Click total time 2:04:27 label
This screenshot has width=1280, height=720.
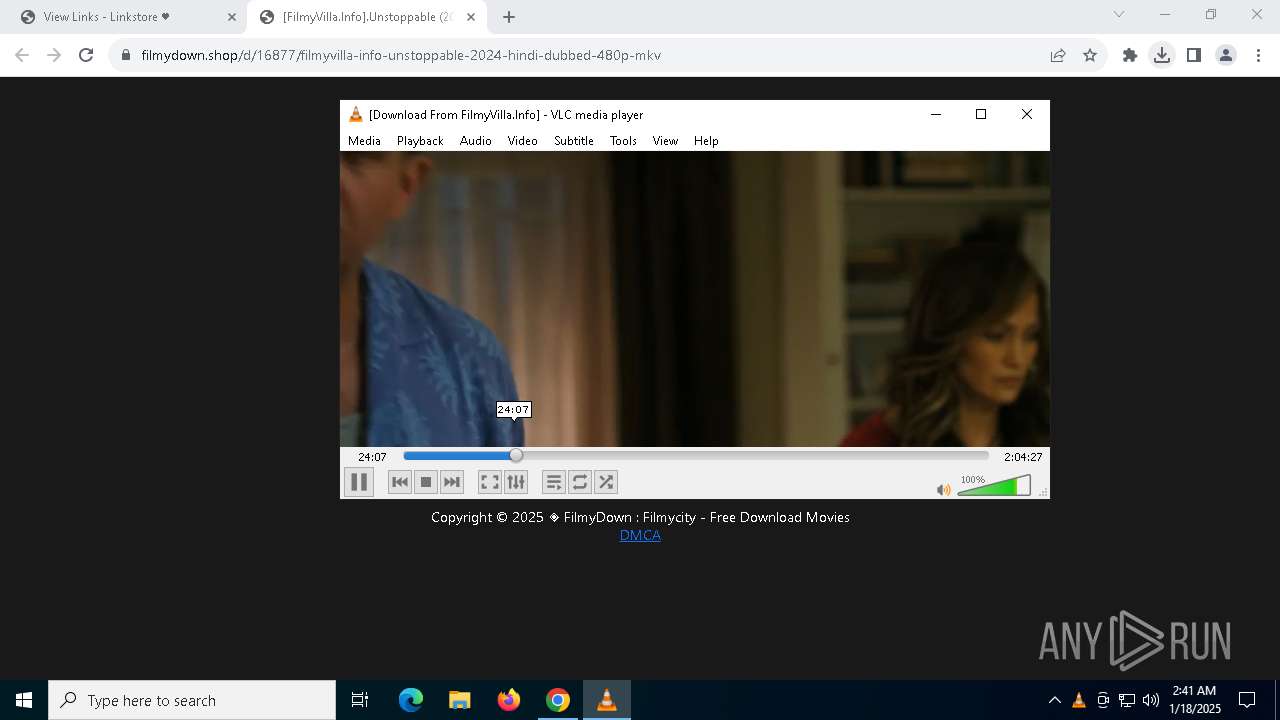tap(1023, 457)
